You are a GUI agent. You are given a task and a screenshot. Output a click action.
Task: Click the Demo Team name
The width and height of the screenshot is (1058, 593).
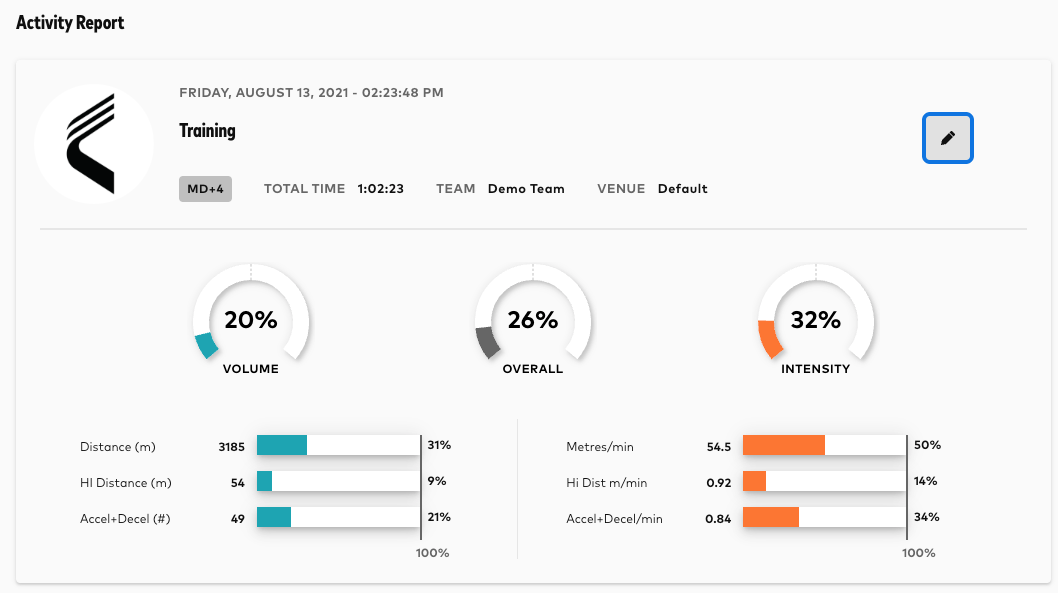pos(526,189)
